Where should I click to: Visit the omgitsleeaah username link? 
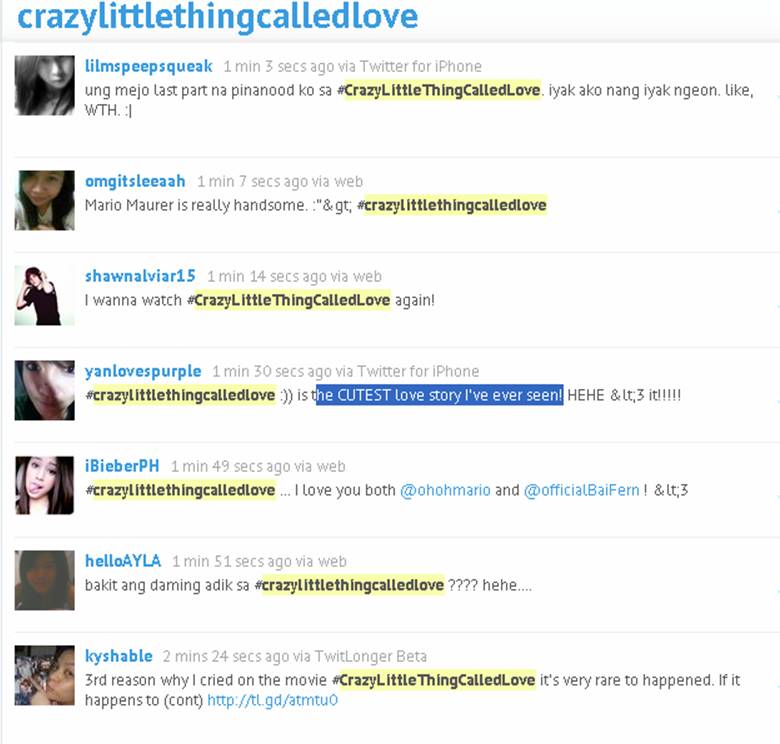[135, 181]
